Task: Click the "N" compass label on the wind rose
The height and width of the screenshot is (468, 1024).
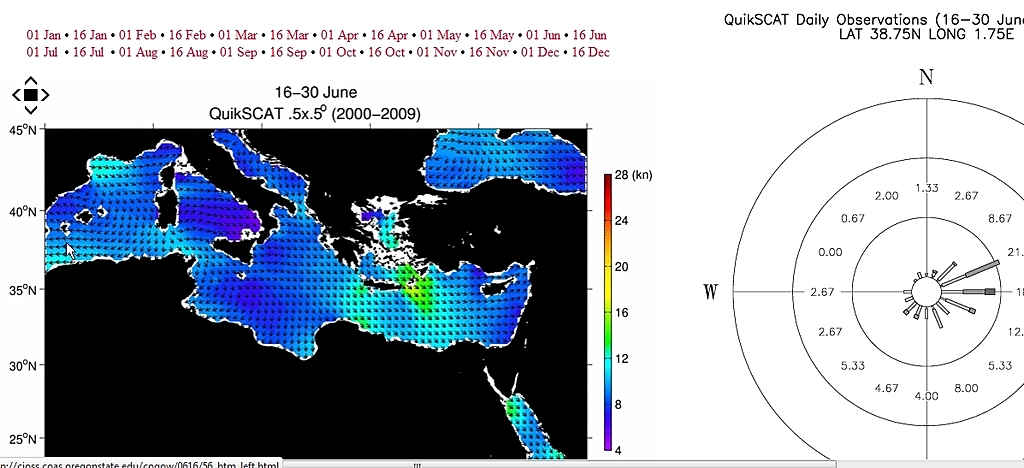Action: tap(926, 77)
